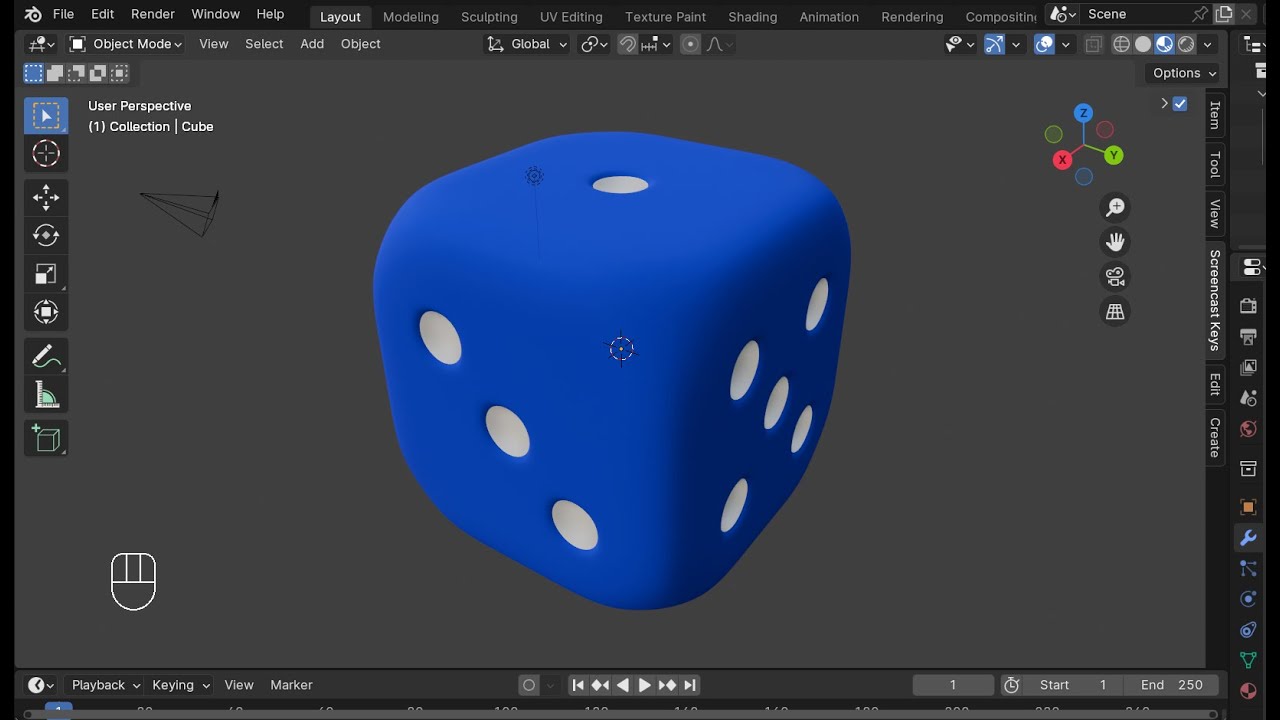Uncheck the blue checkbox near the gizmo
The height and width of the screenshot is (720, 1280).
tap(1180, 104)
